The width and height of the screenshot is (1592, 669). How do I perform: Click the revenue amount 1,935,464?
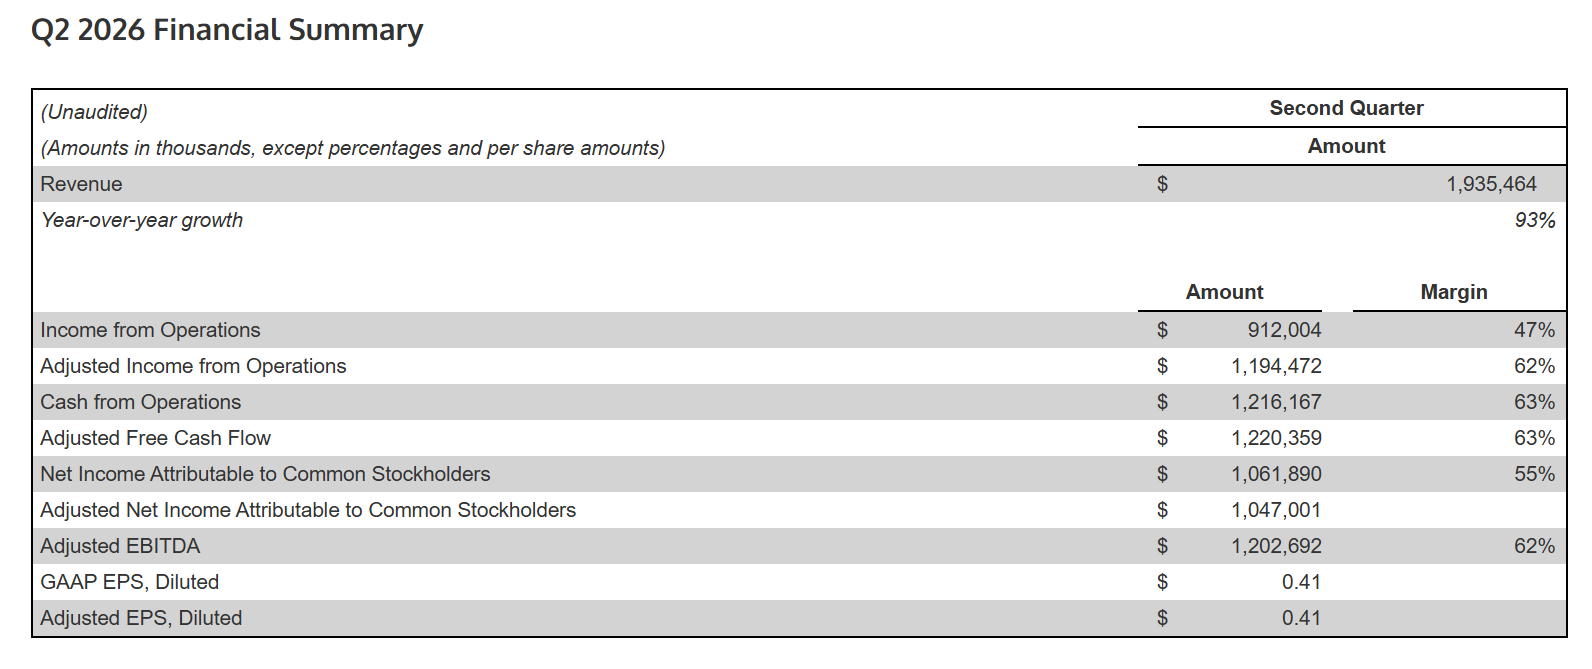pyautogui.click(x=1491, y=184)
